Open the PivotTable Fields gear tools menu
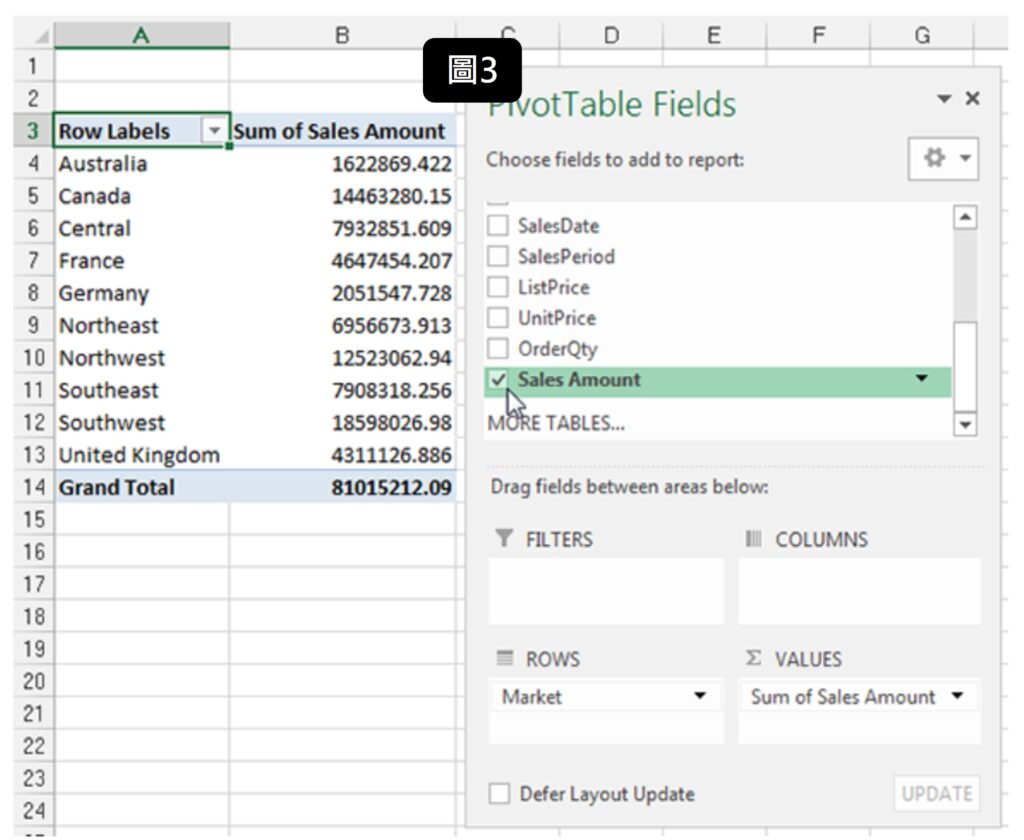The width and height of the screenshot is (1024, 840). click(942, 160)
